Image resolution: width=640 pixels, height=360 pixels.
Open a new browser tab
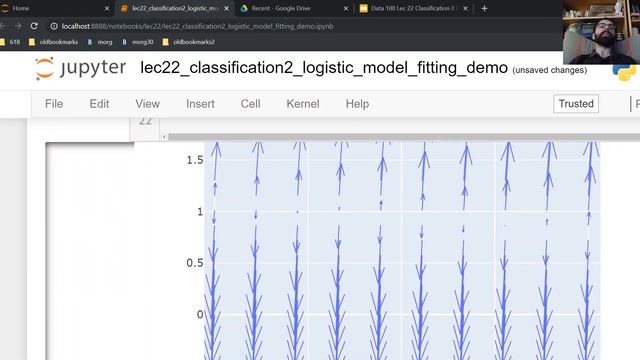[484, 8]
